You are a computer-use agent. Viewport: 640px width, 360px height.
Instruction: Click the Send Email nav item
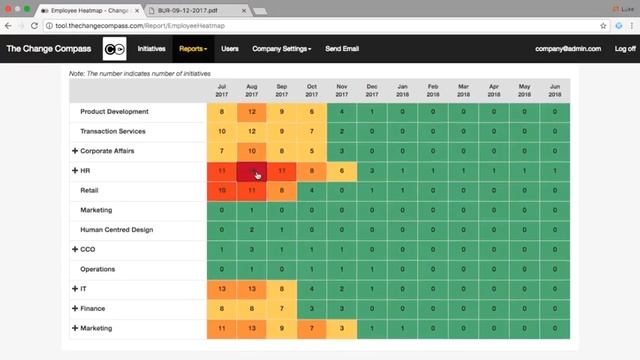[x=342, y=49]
